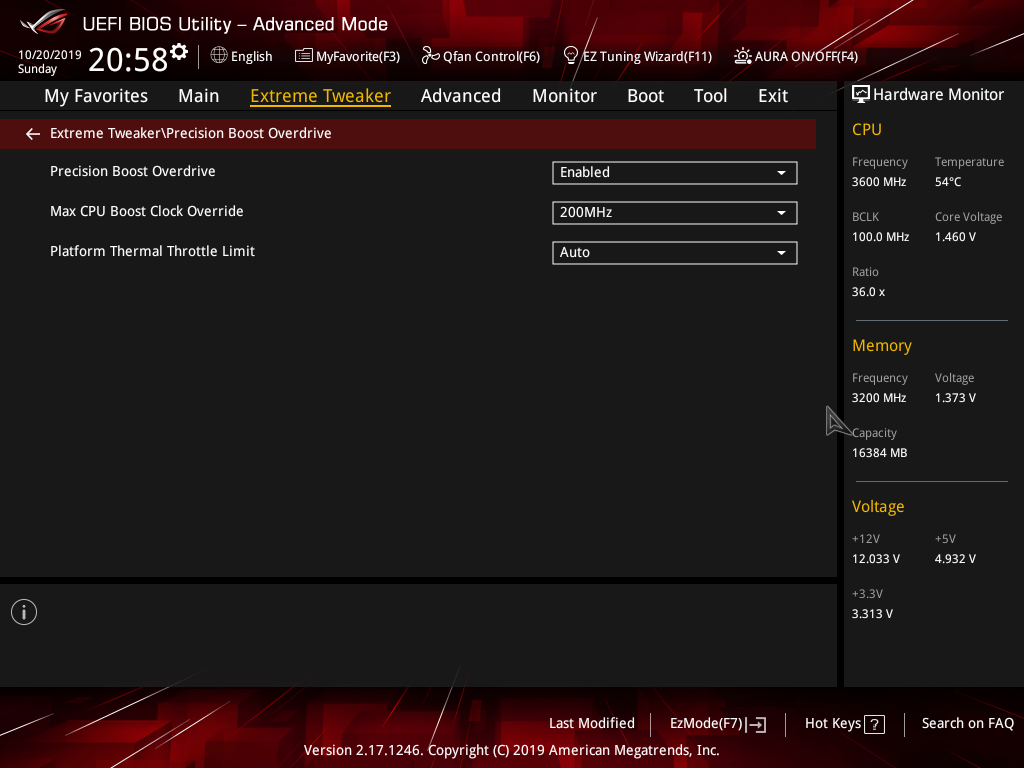
Task: Click the EZ Tuning lightbulb icon
Action: coord(571,56)
